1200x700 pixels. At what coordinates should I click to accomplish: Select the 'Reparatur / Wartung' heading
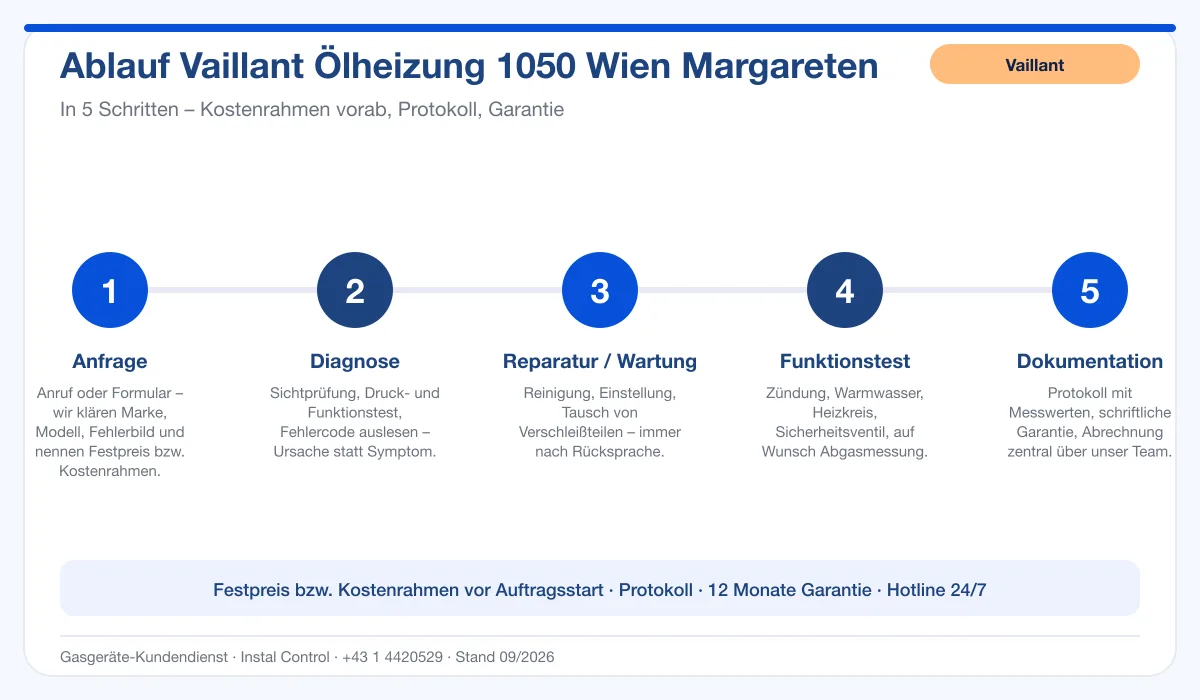point(600,361)
